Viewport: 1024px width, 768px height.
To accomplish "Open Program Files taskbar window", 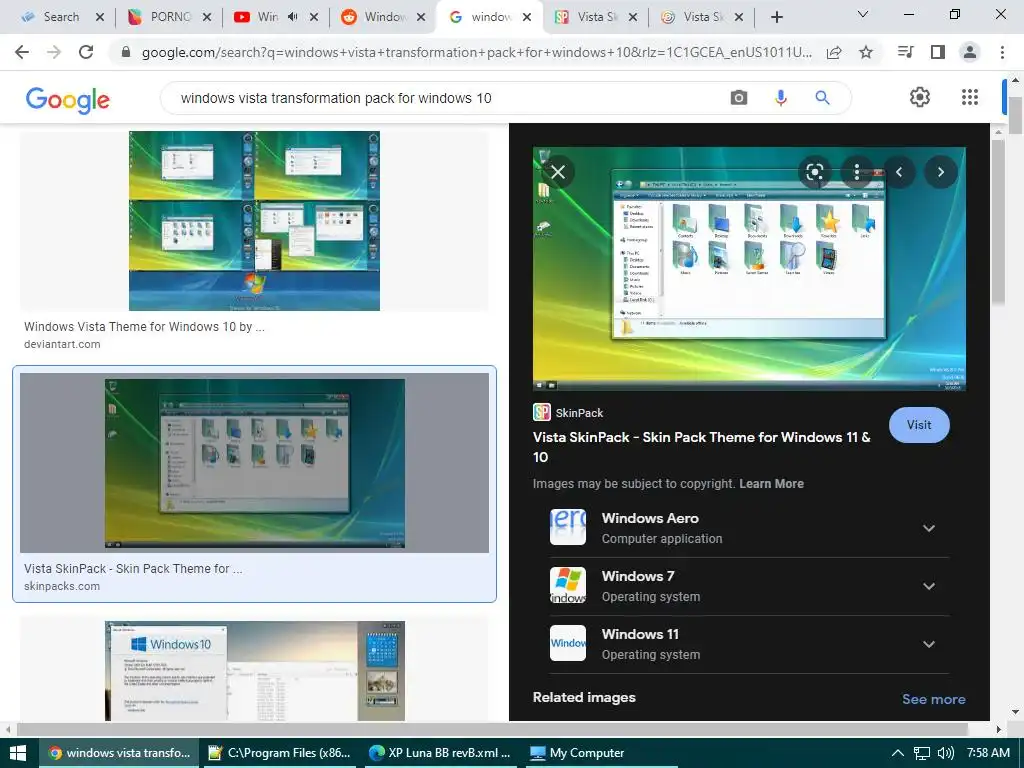I will point(280,753).
